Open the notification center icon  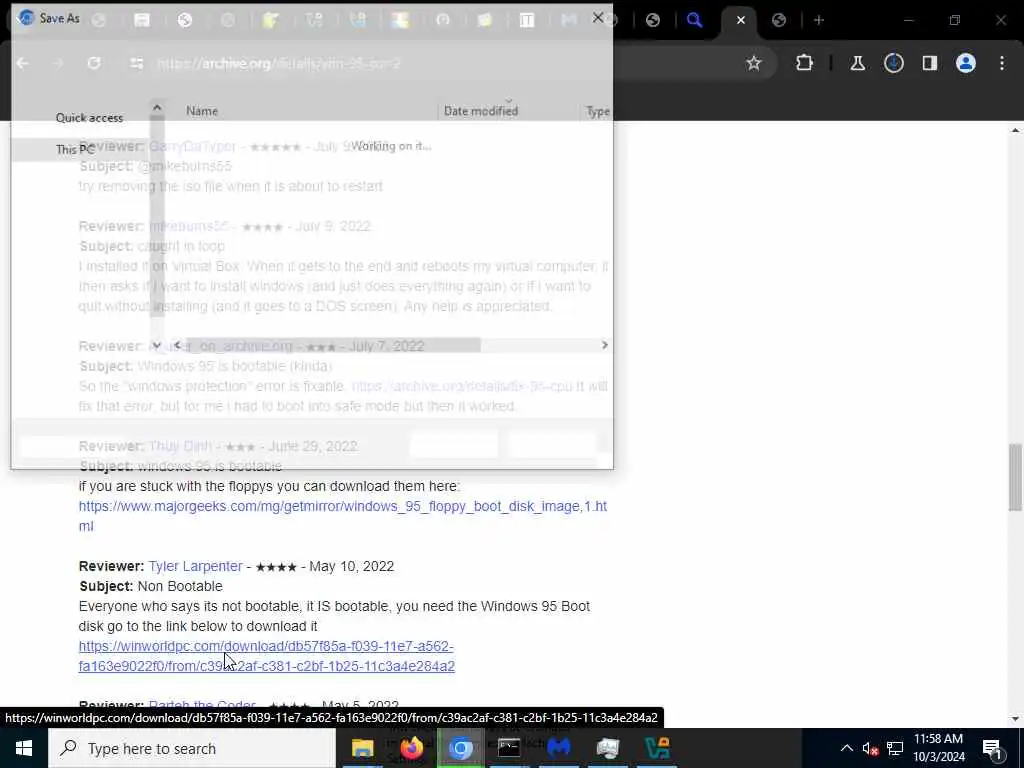tap(993, 748)
